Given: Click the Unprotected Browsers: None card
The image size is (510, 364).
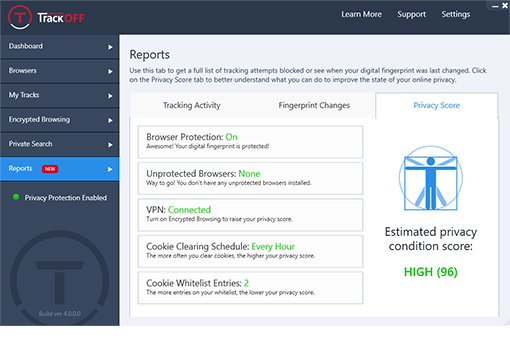Looking at the screenshot, I should tap(250, 178).
